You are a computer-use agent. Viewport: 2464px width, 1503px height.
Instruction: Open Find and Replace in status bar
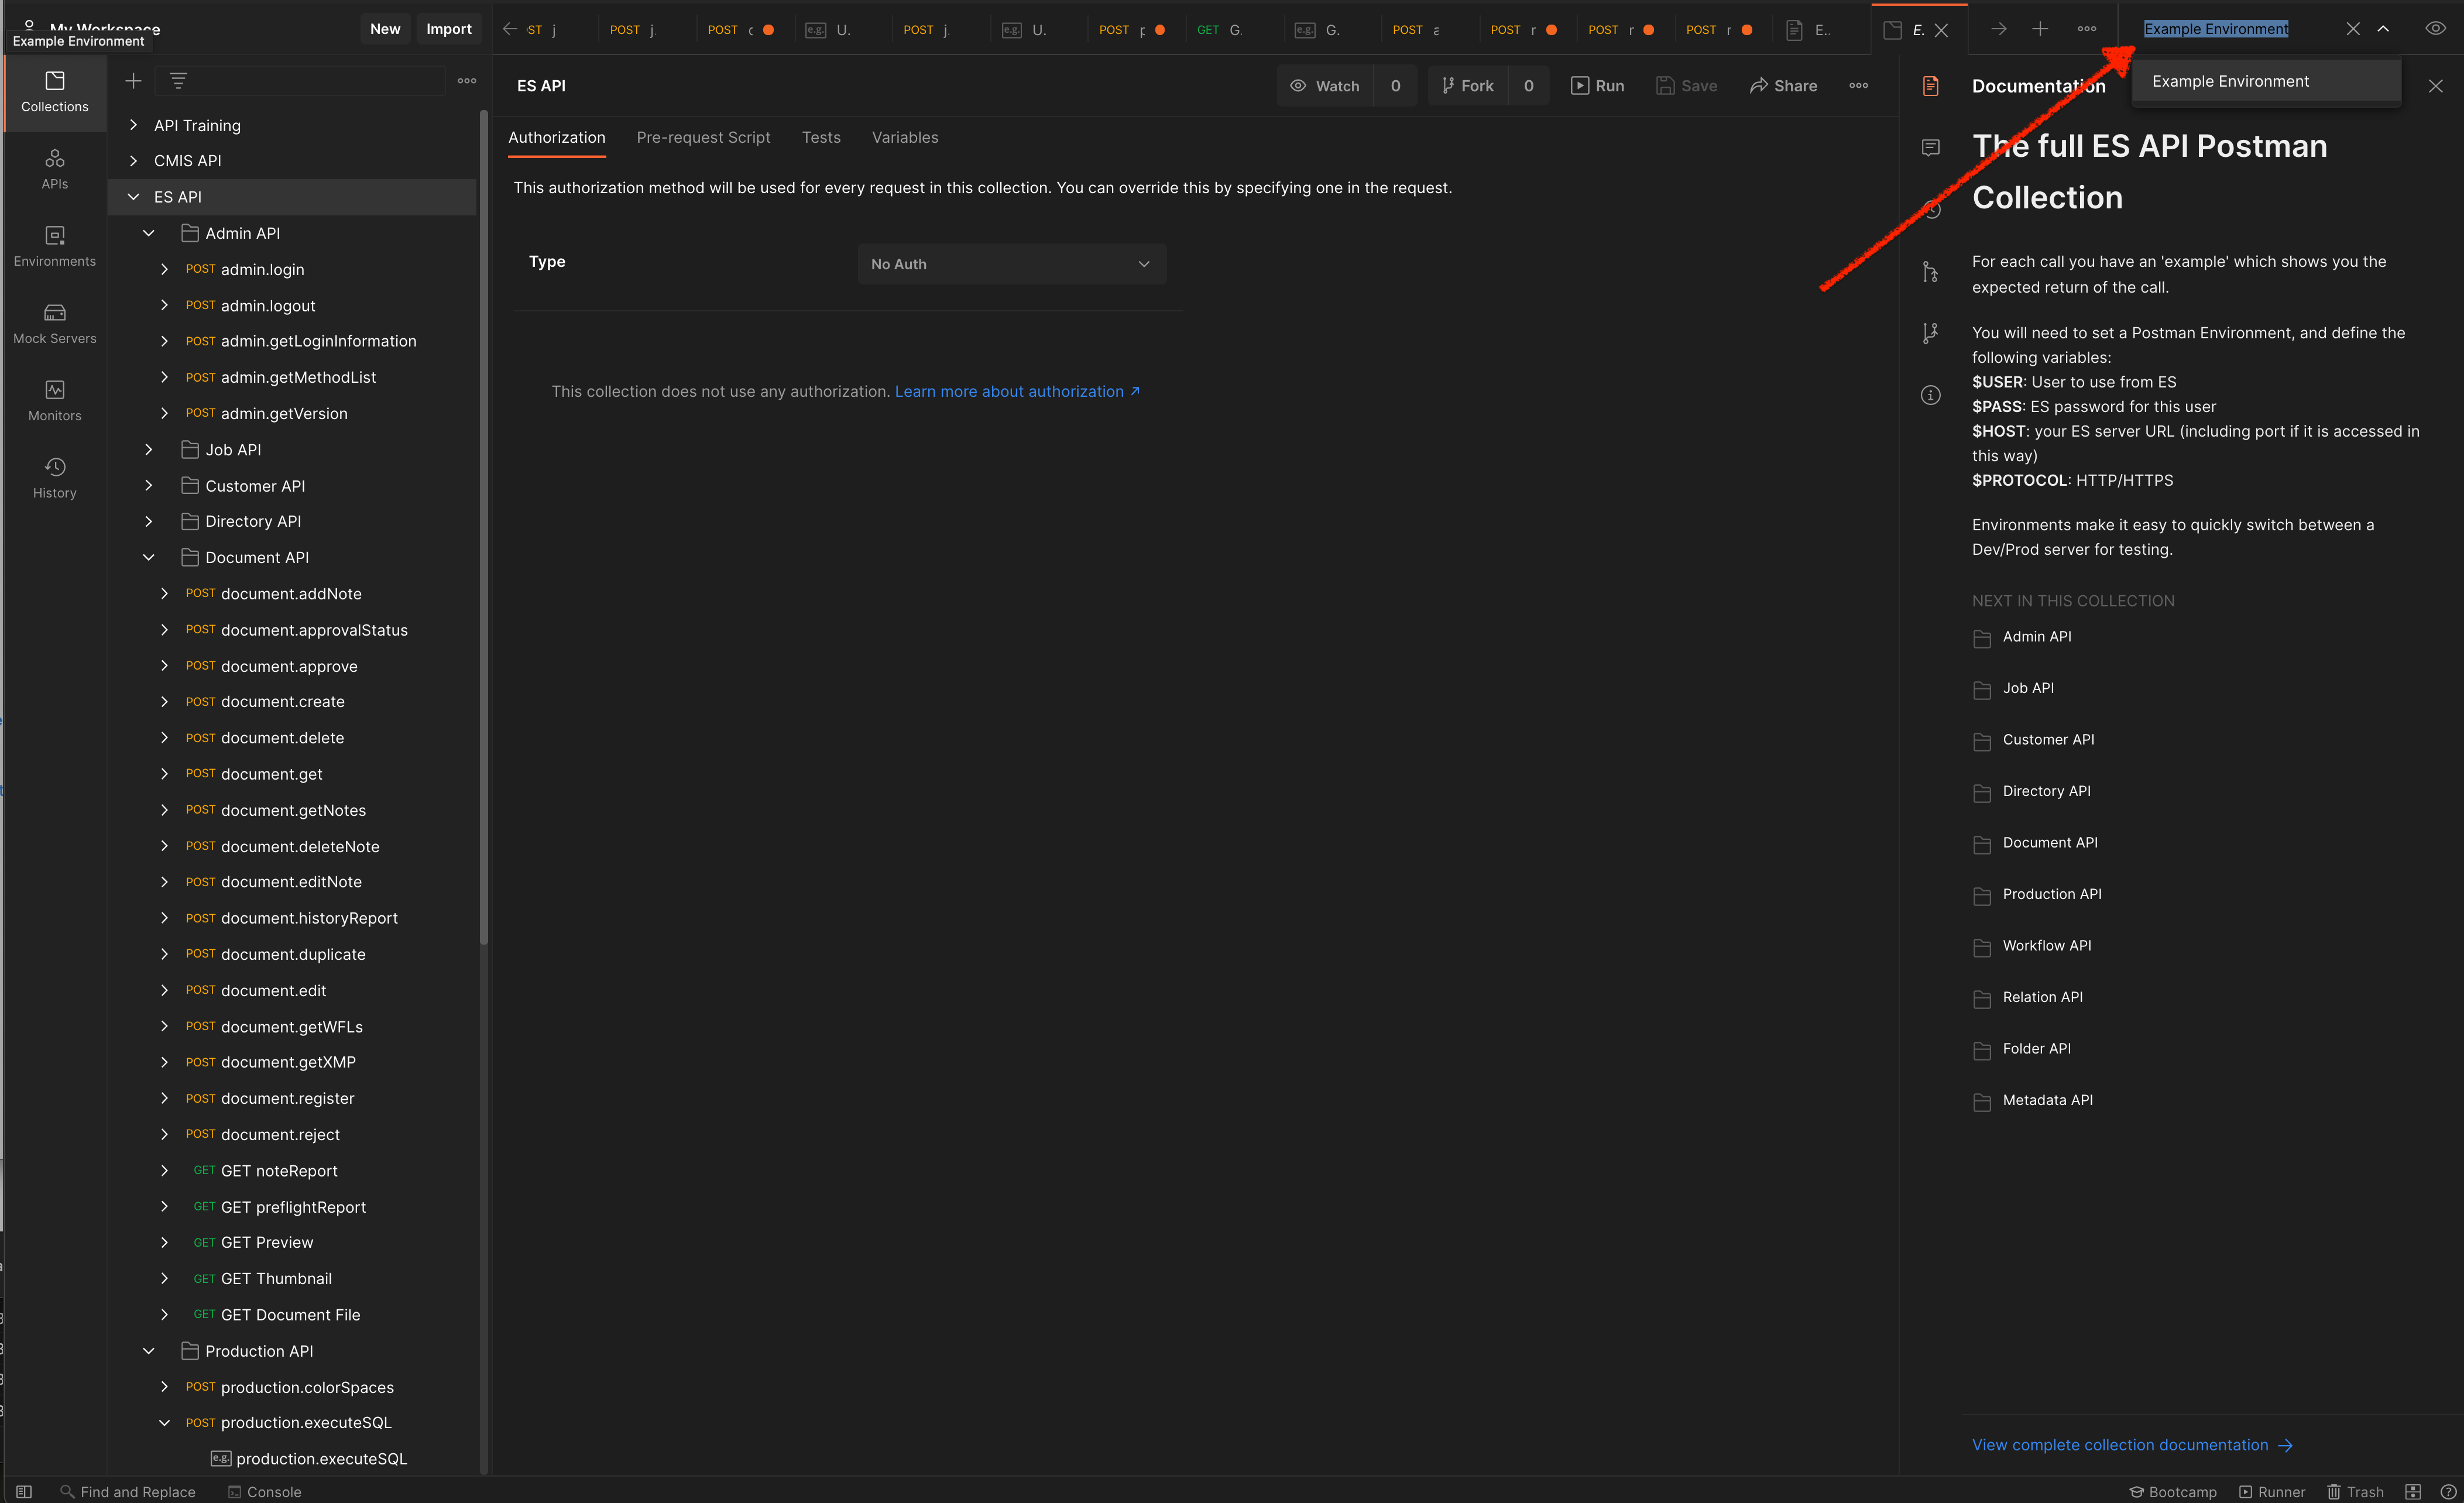[x=128, y=1491]
